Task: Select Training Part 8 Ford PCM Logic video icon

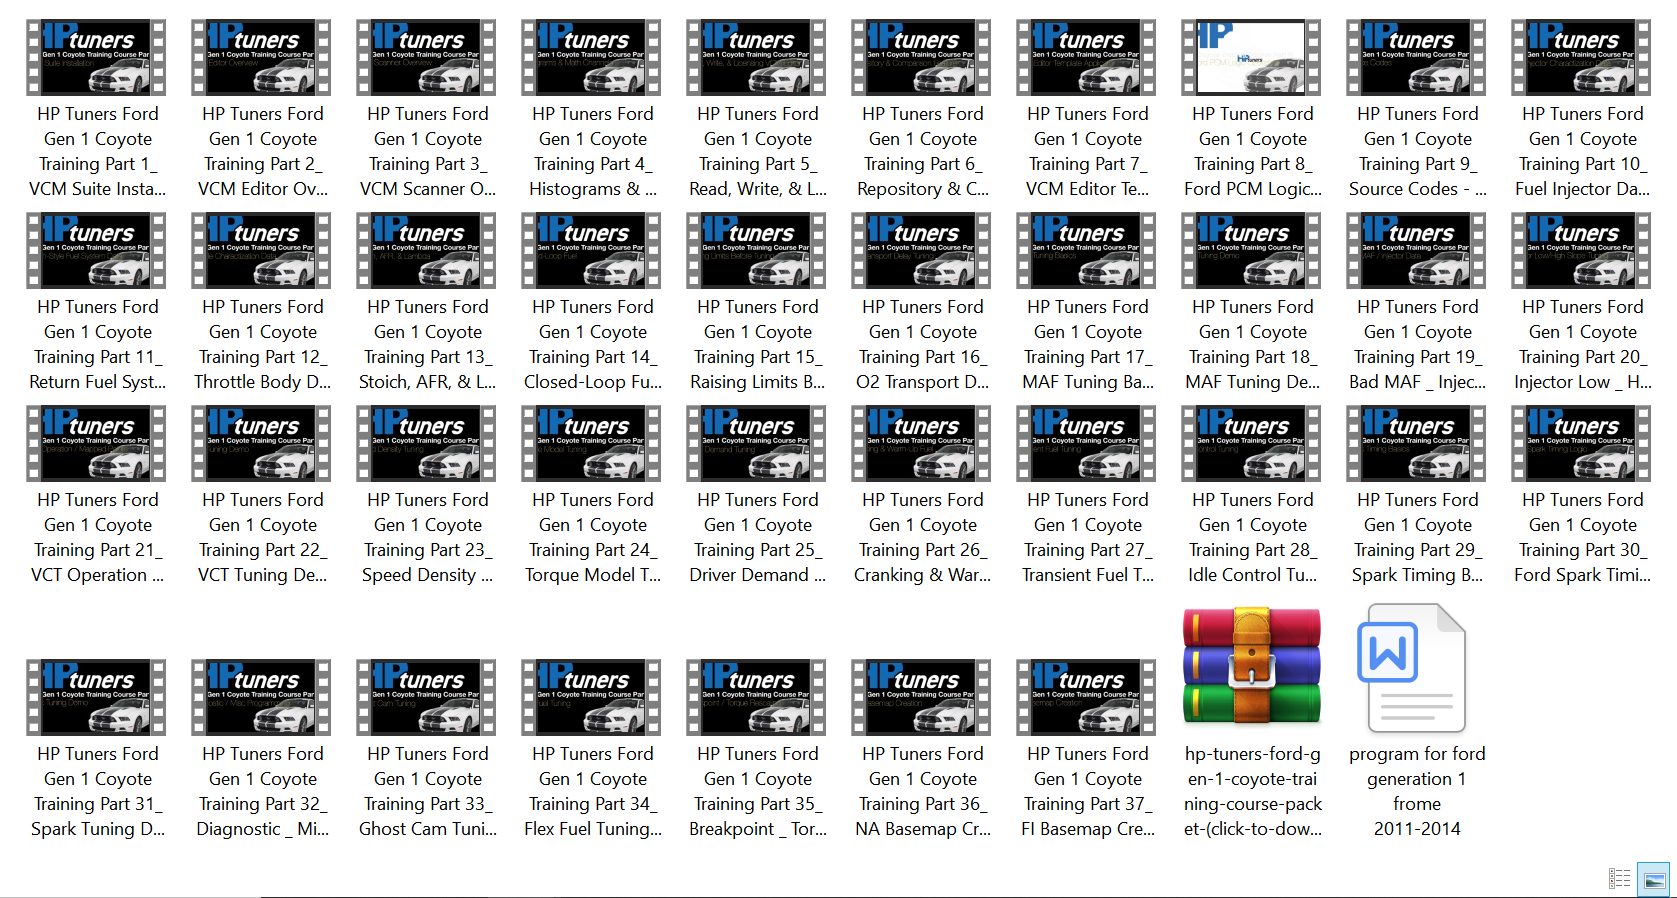Action: click(1252, 57)
